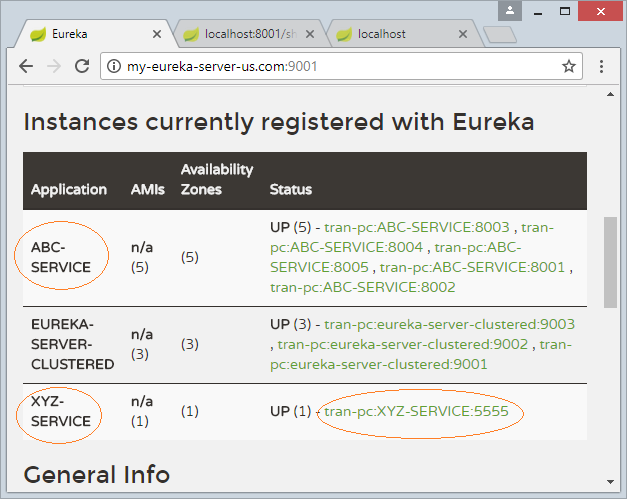Go back using the browser back arrow

[26, 66]
